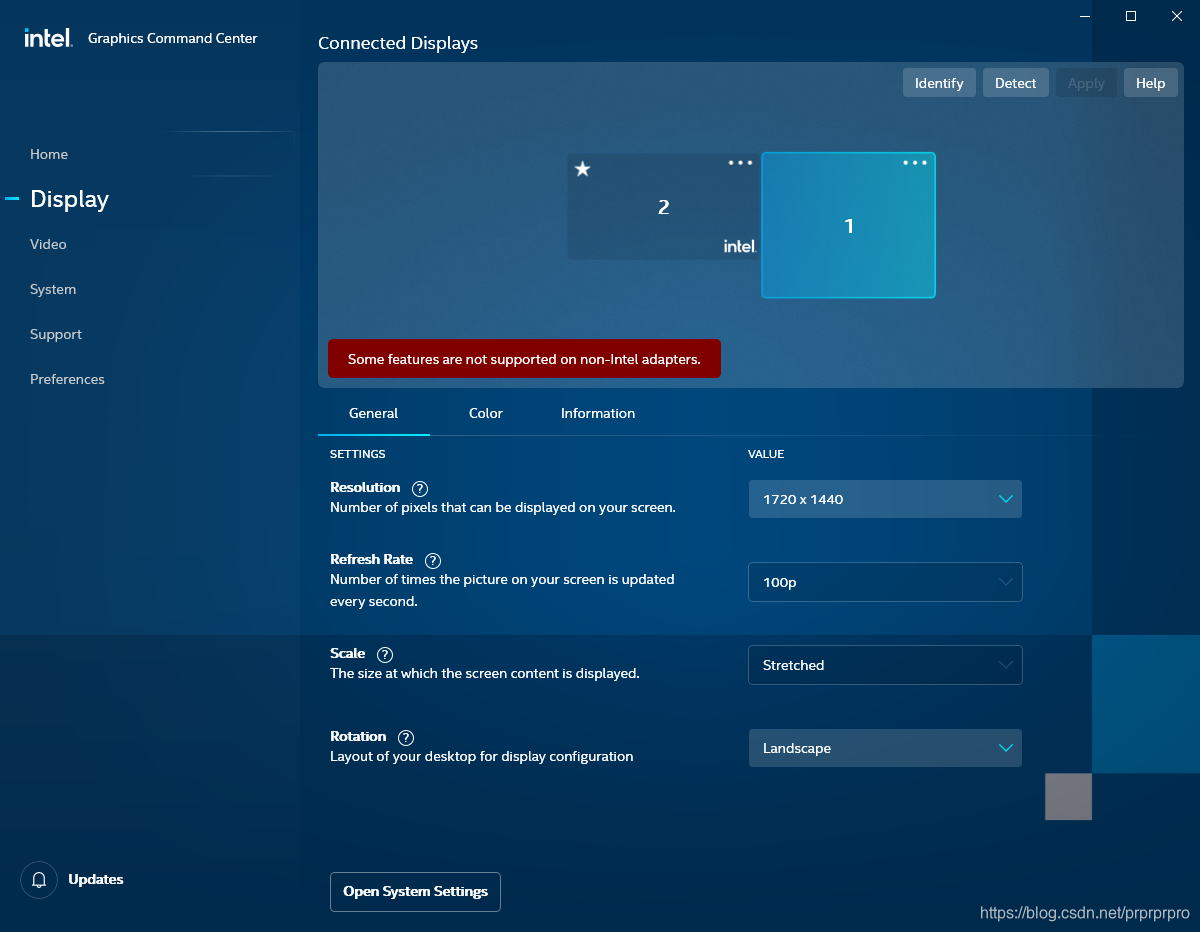This screenshot has width=1200, height=932.
Task: Click the primary display star on monitor 2
Action: 583,169
